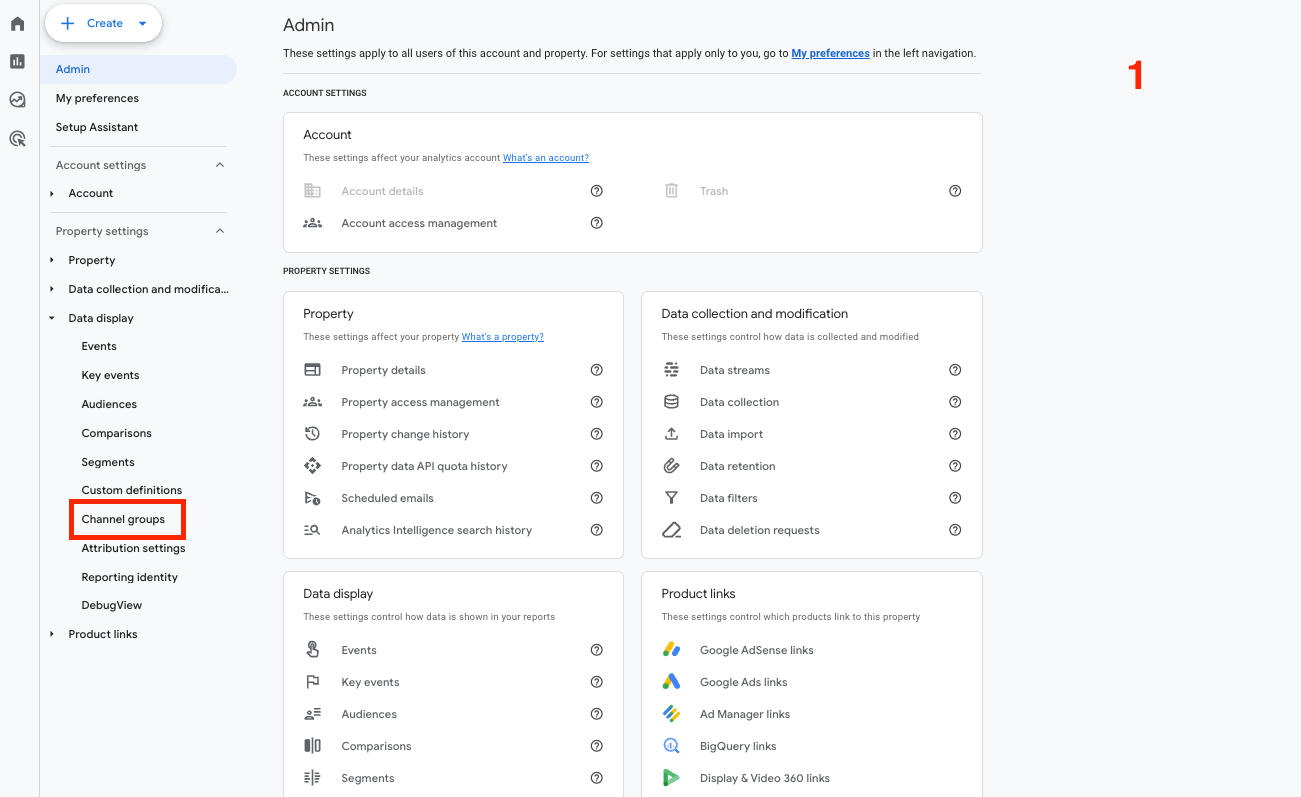
Task: Click the Create button
Action: tap(103, 23)
